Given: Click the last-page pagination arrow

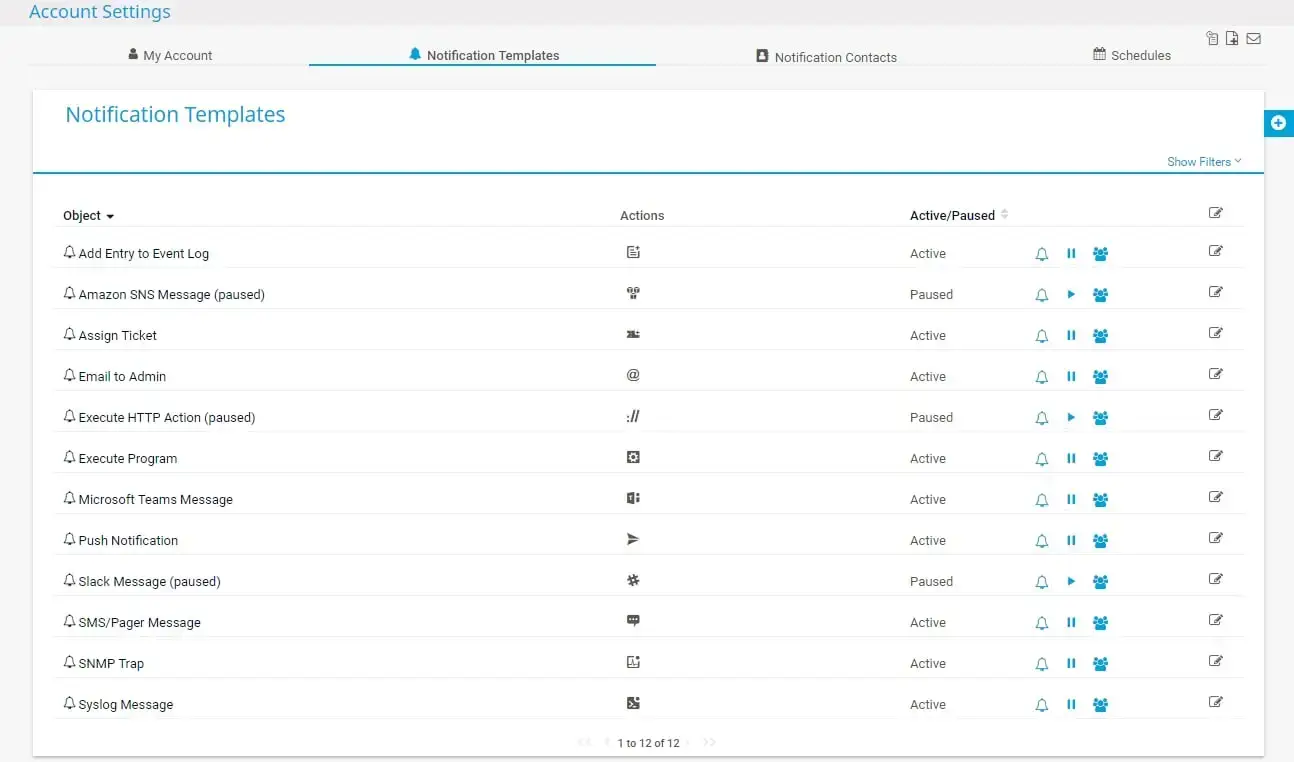Looking at the screenshot, I should 710,743.
